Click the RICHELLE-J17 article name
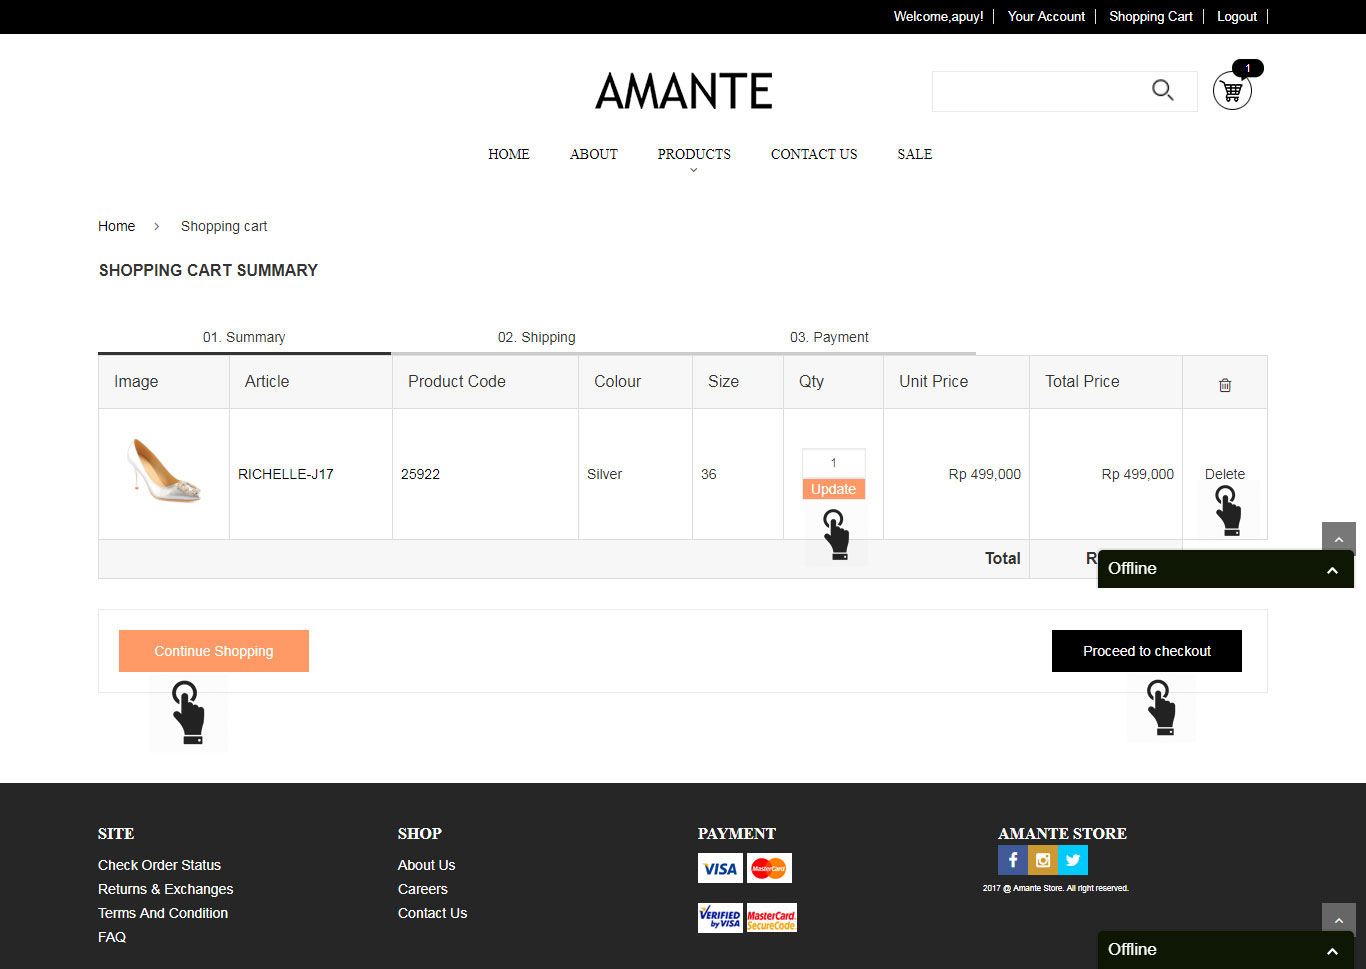 (x=286, y=474)
